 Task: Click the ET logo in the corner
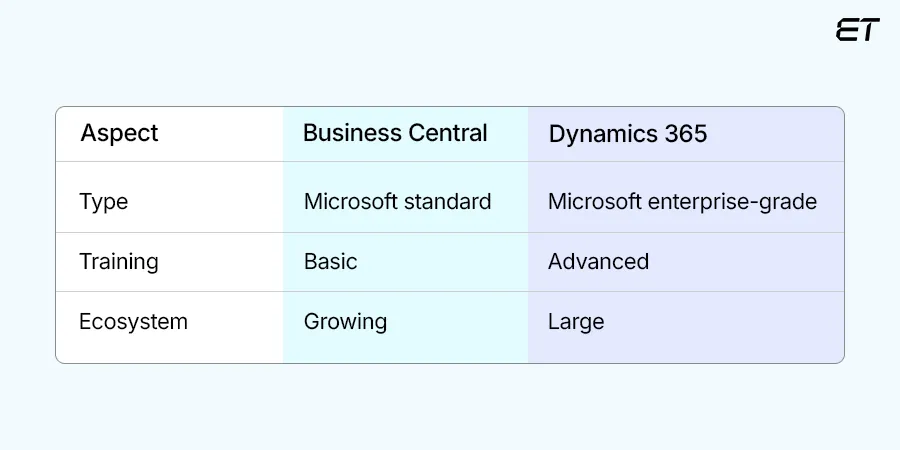(x=857, y=30)
